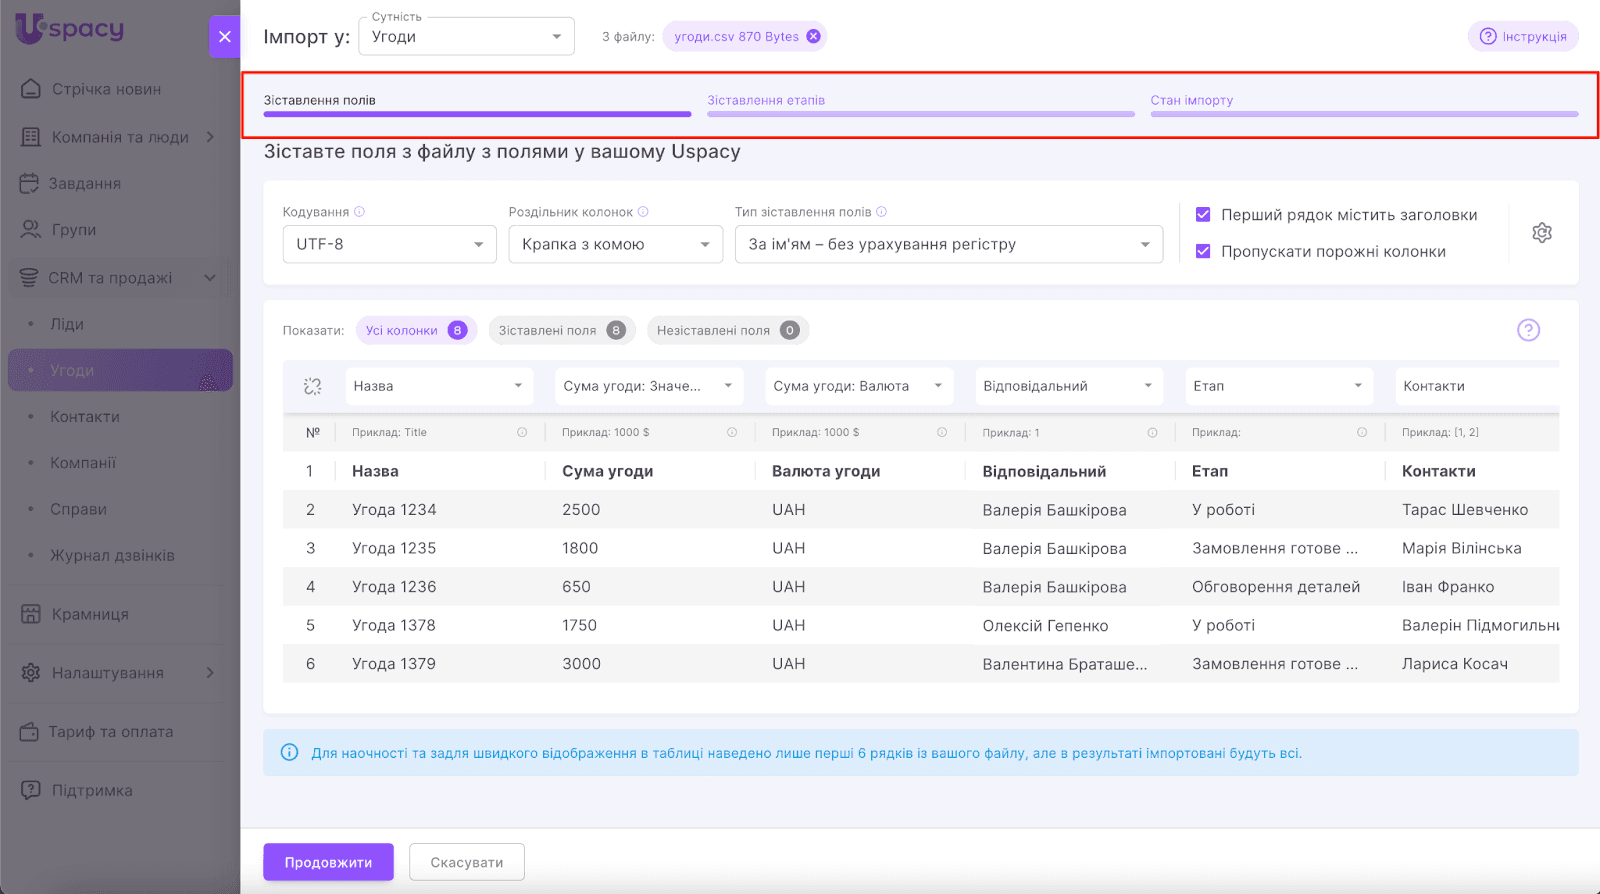Click the CRM and sales stack icon
Image resolution: width=1600 pixels, height=894 pixels.
click(x=29, y=277)
